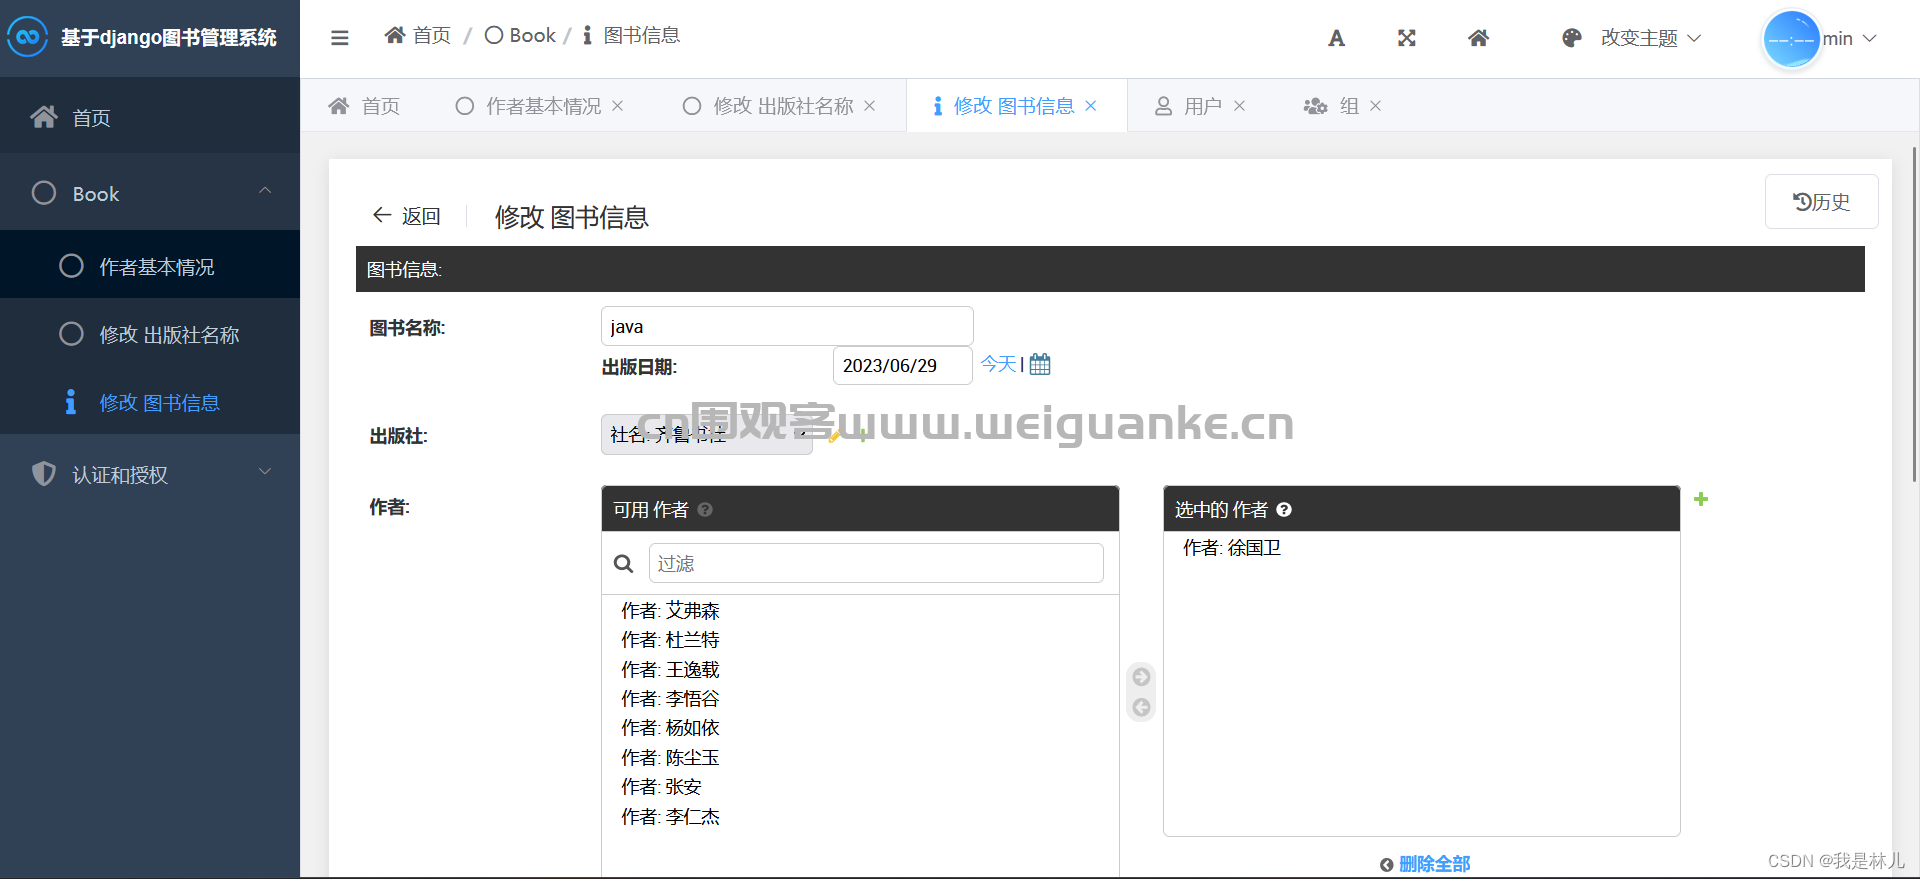Close the 用户 tab
1920x879 pixels.
[1240, 106]
